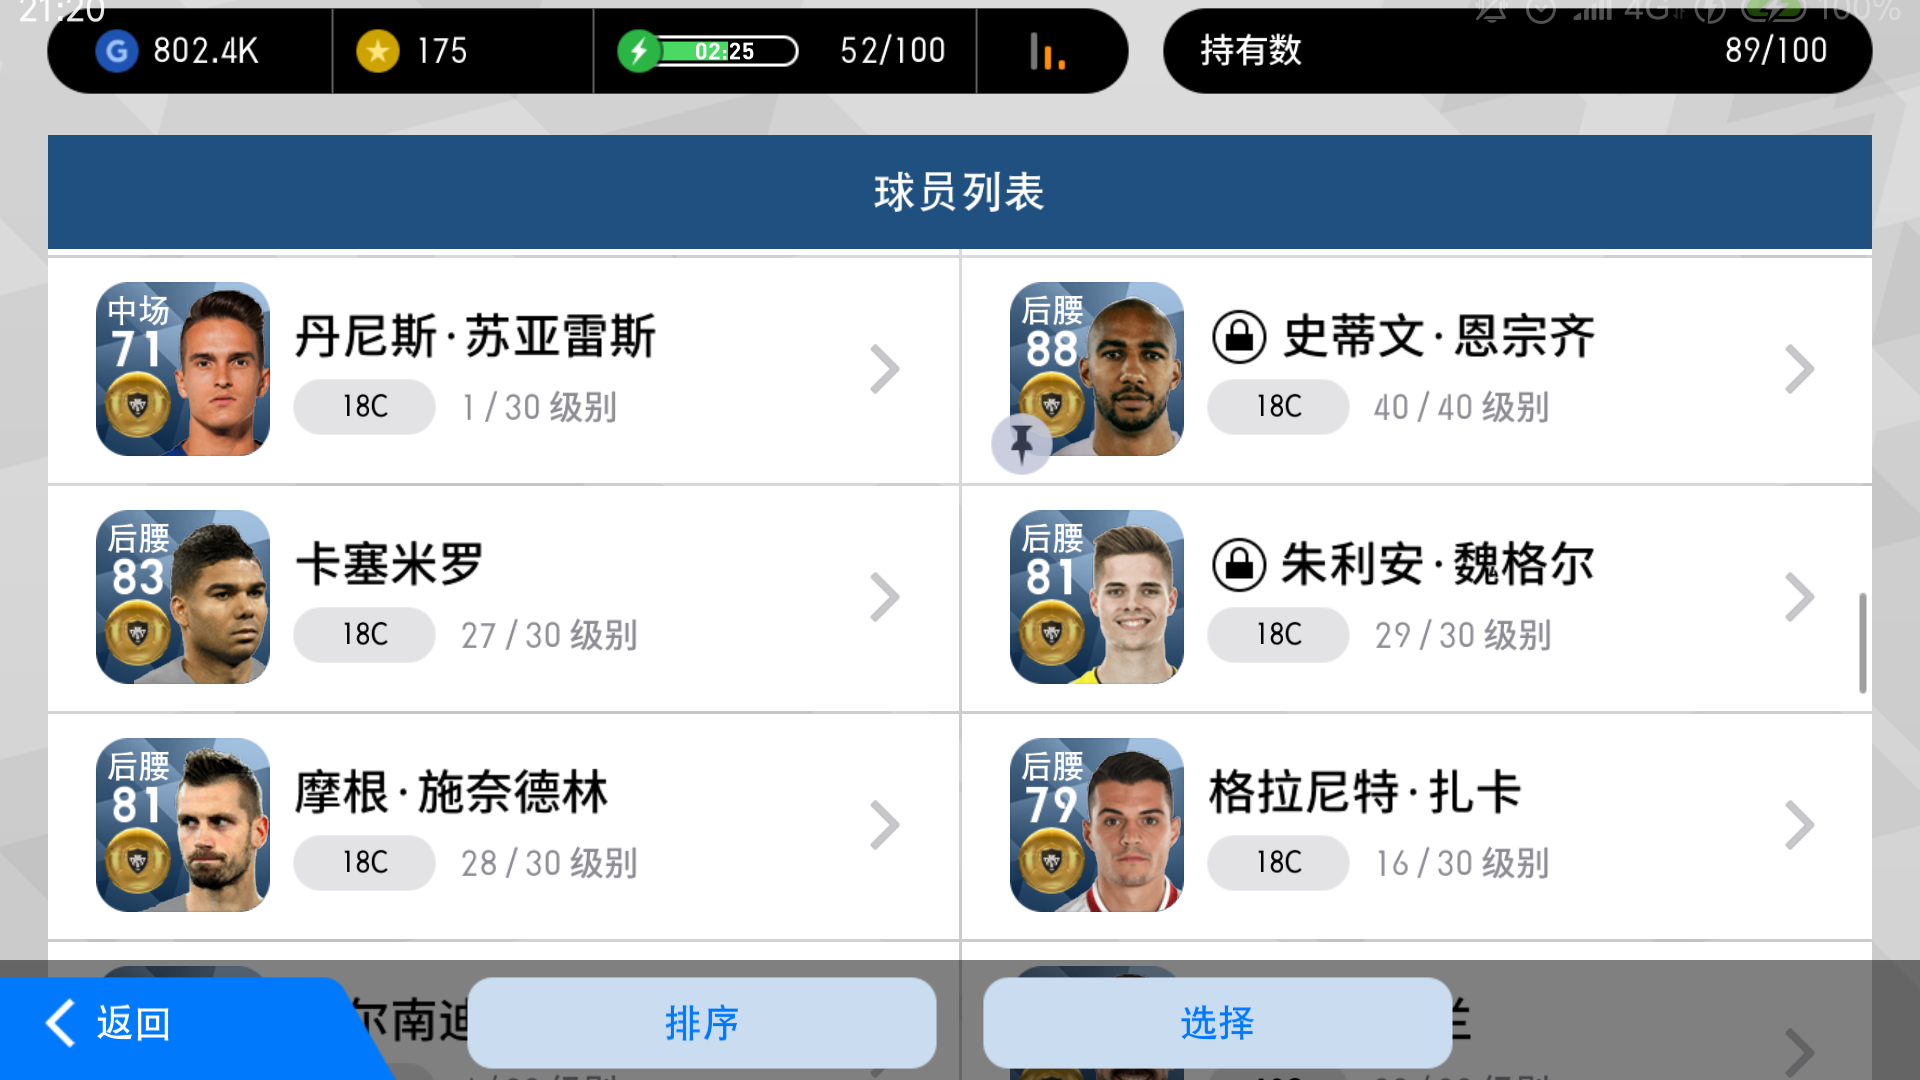The image size is (1920, 1080).
Task: Tap the green lightning energy icon
Action: pos(639,51)
